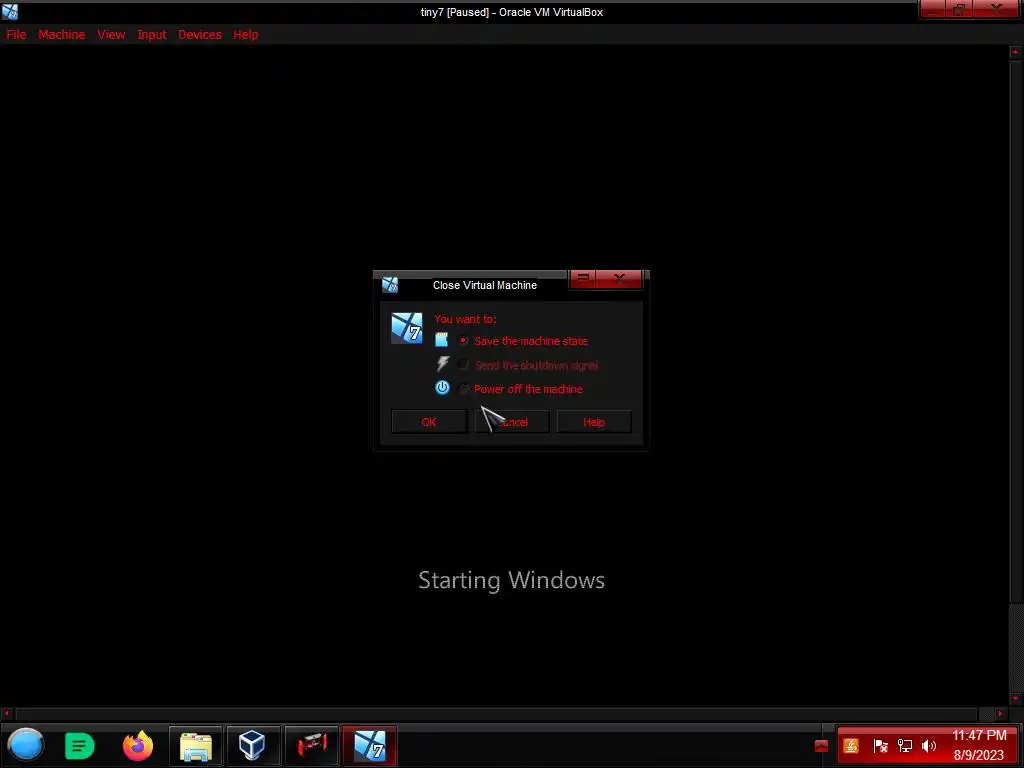The height and width of the screenshot is (768, 1024).
Task: Select Send the shutdown signal option
Action: tap(530, 365)
